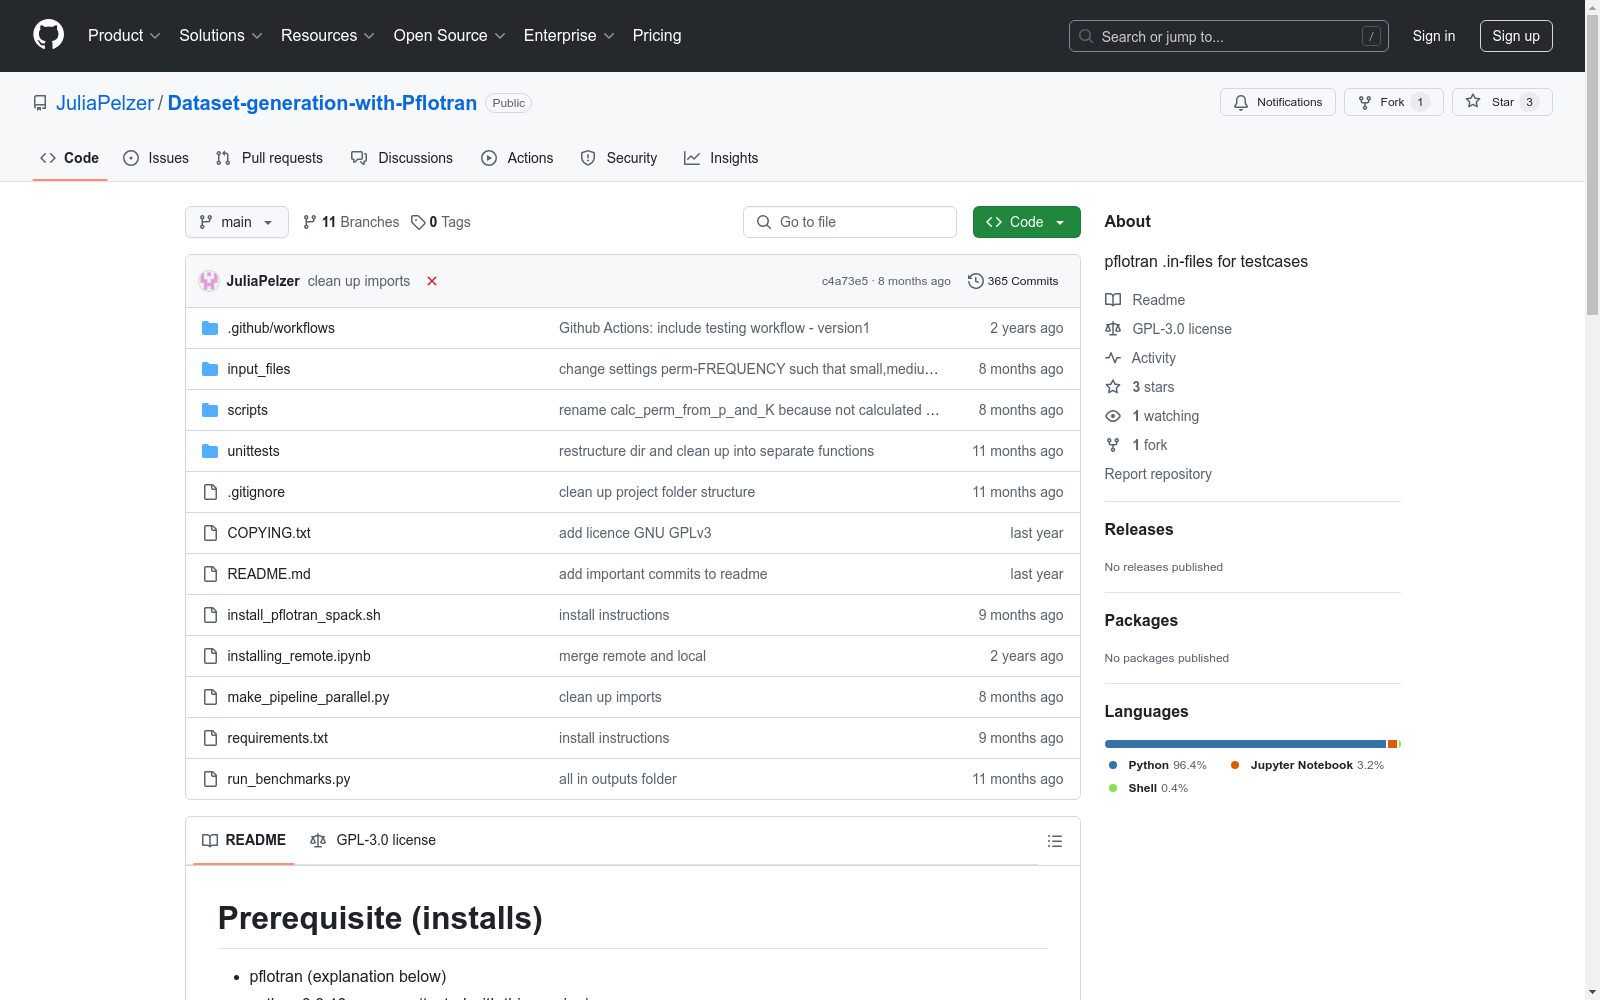Open the Report repository link

[1158, 474]
